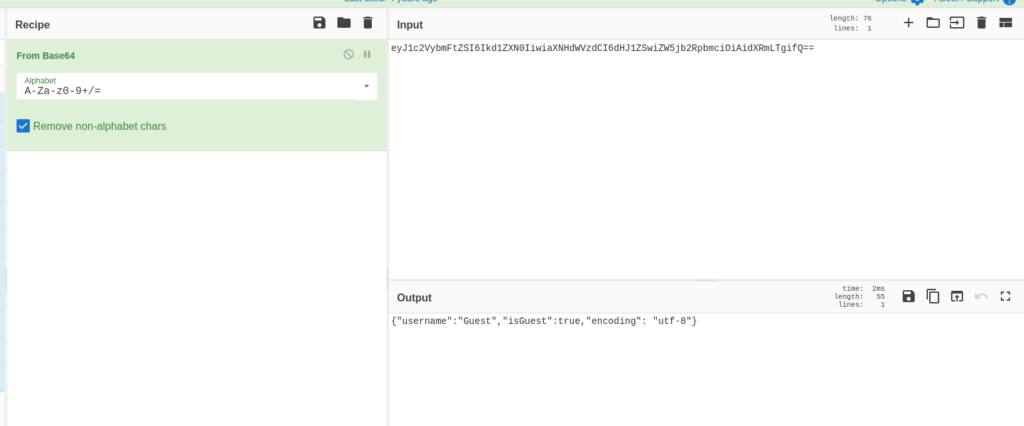The height and width of the screenshot is (426, 1024).
Task: Replace input with output
Action: pyautogui.click(x=957, y=296)
